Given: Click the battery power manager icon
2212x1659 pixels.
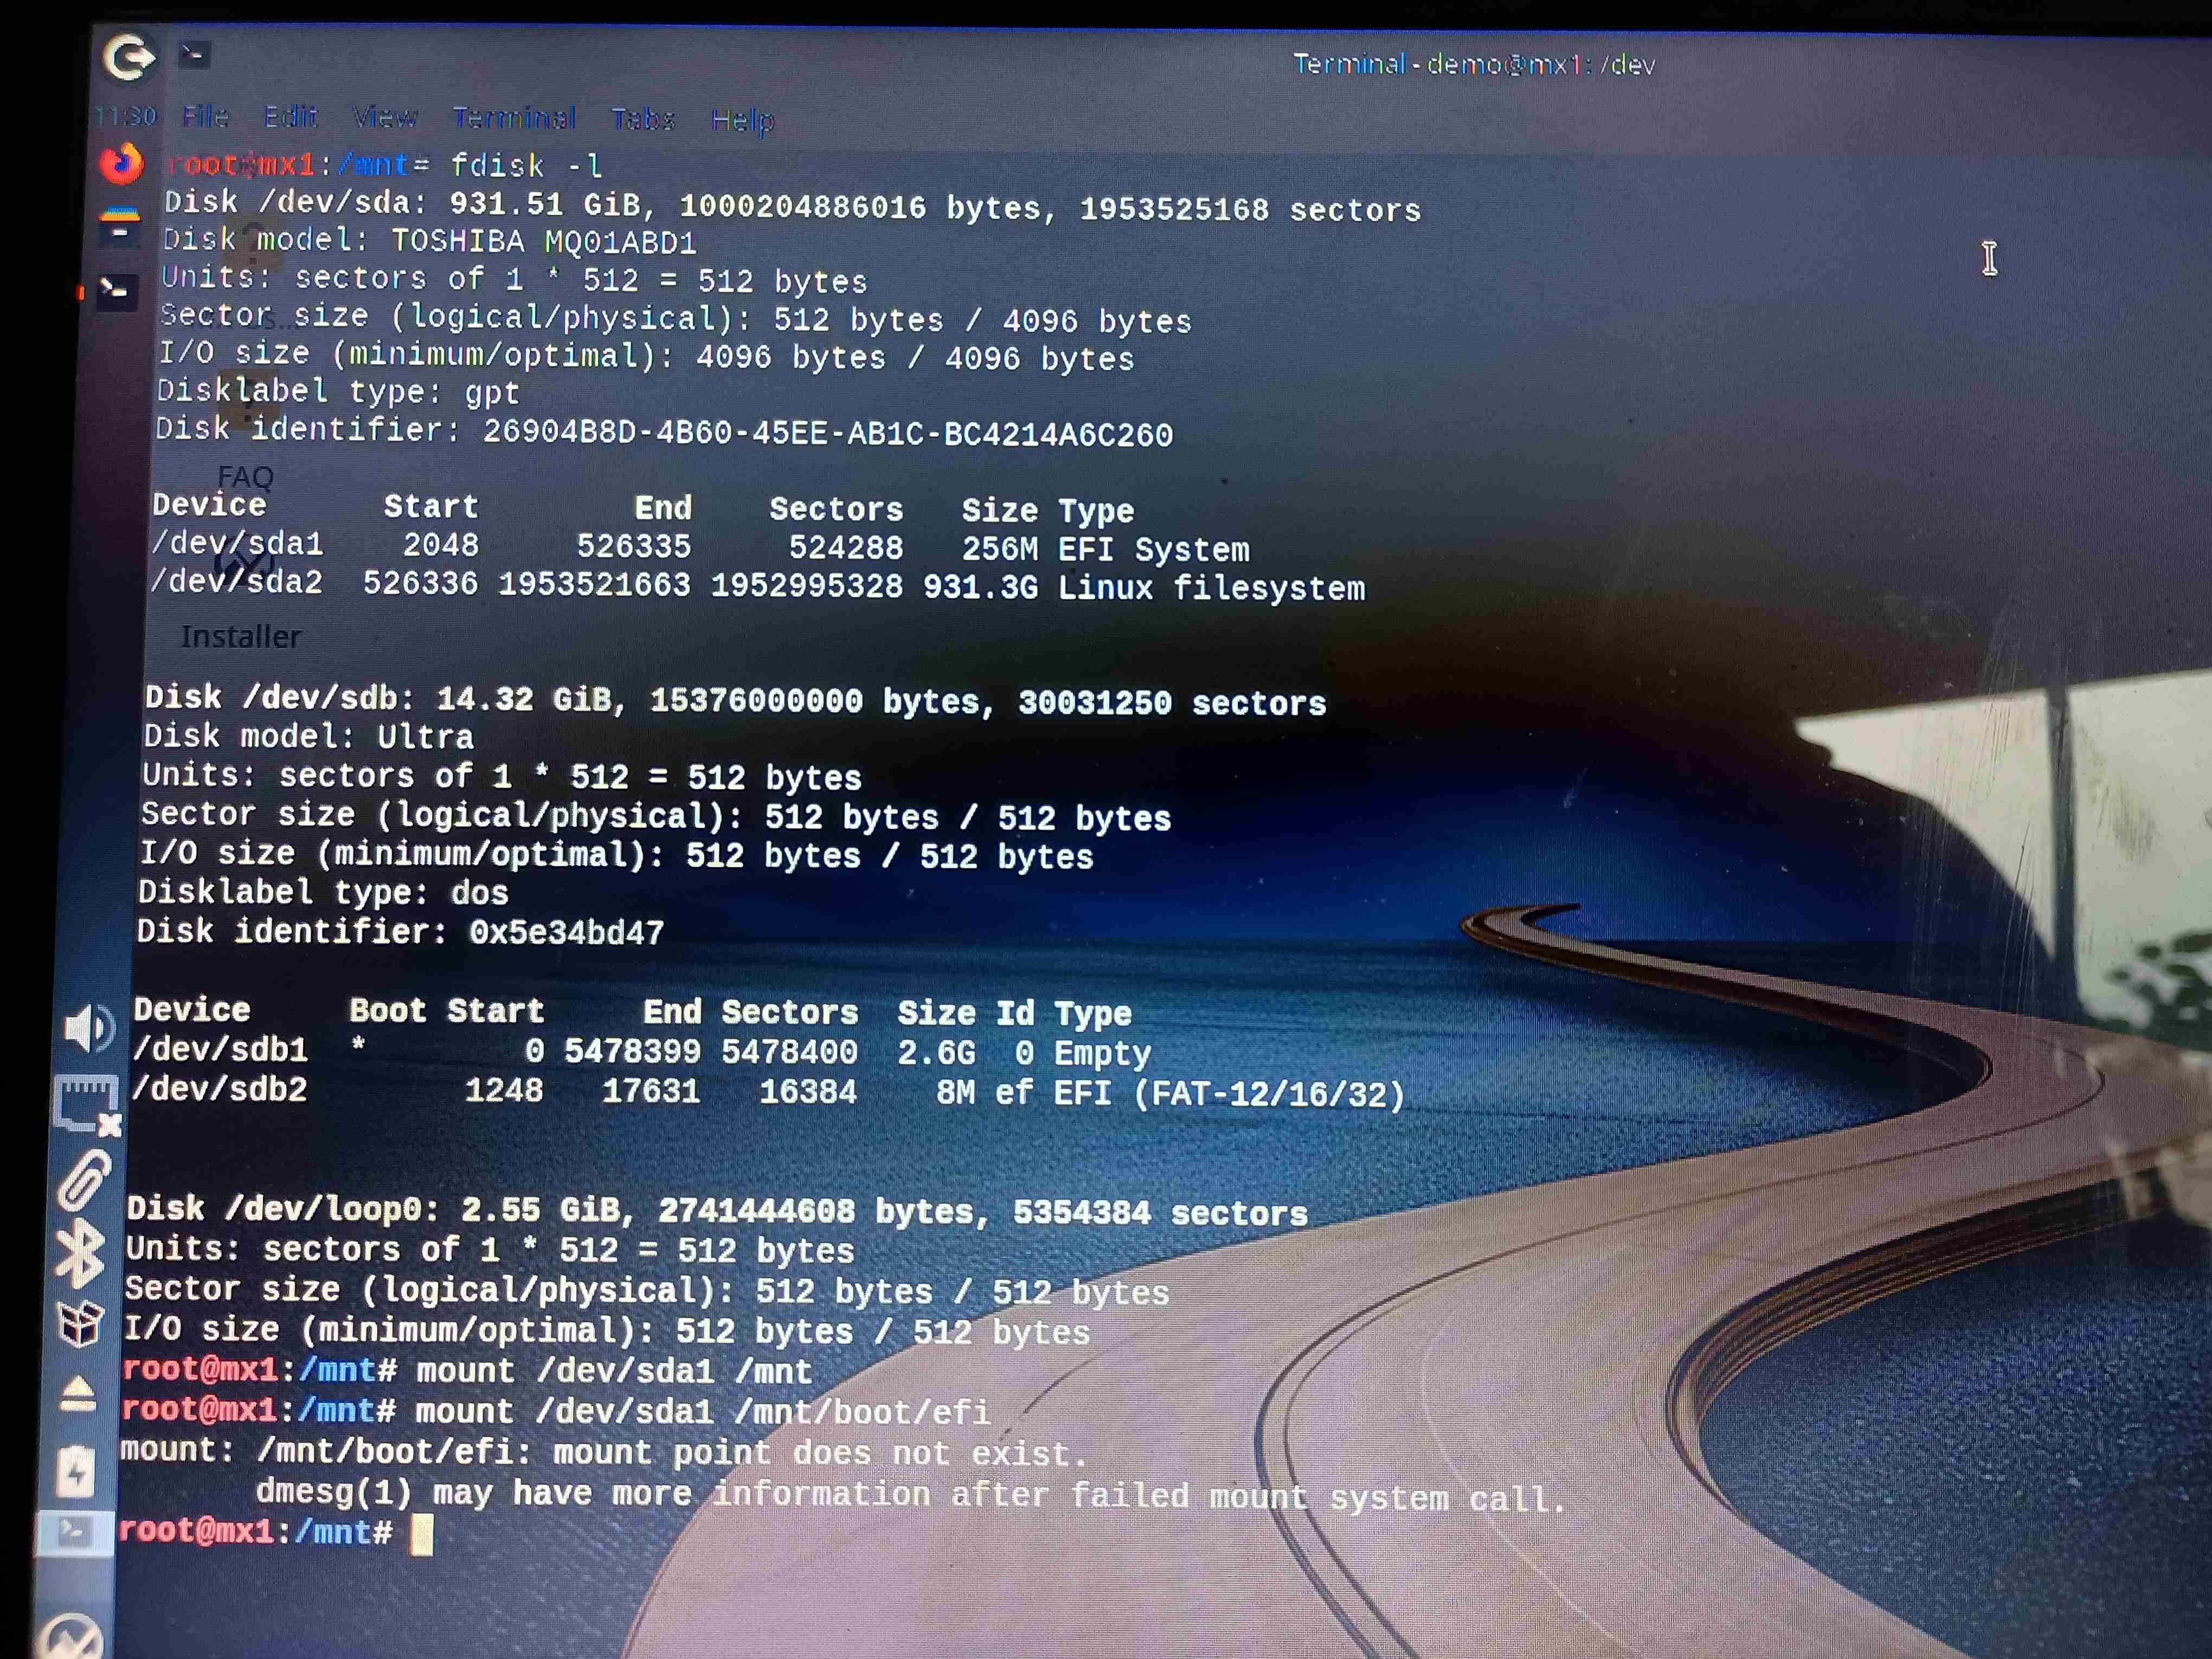Looking at the screenshot, I should (x=76, y=1470).
